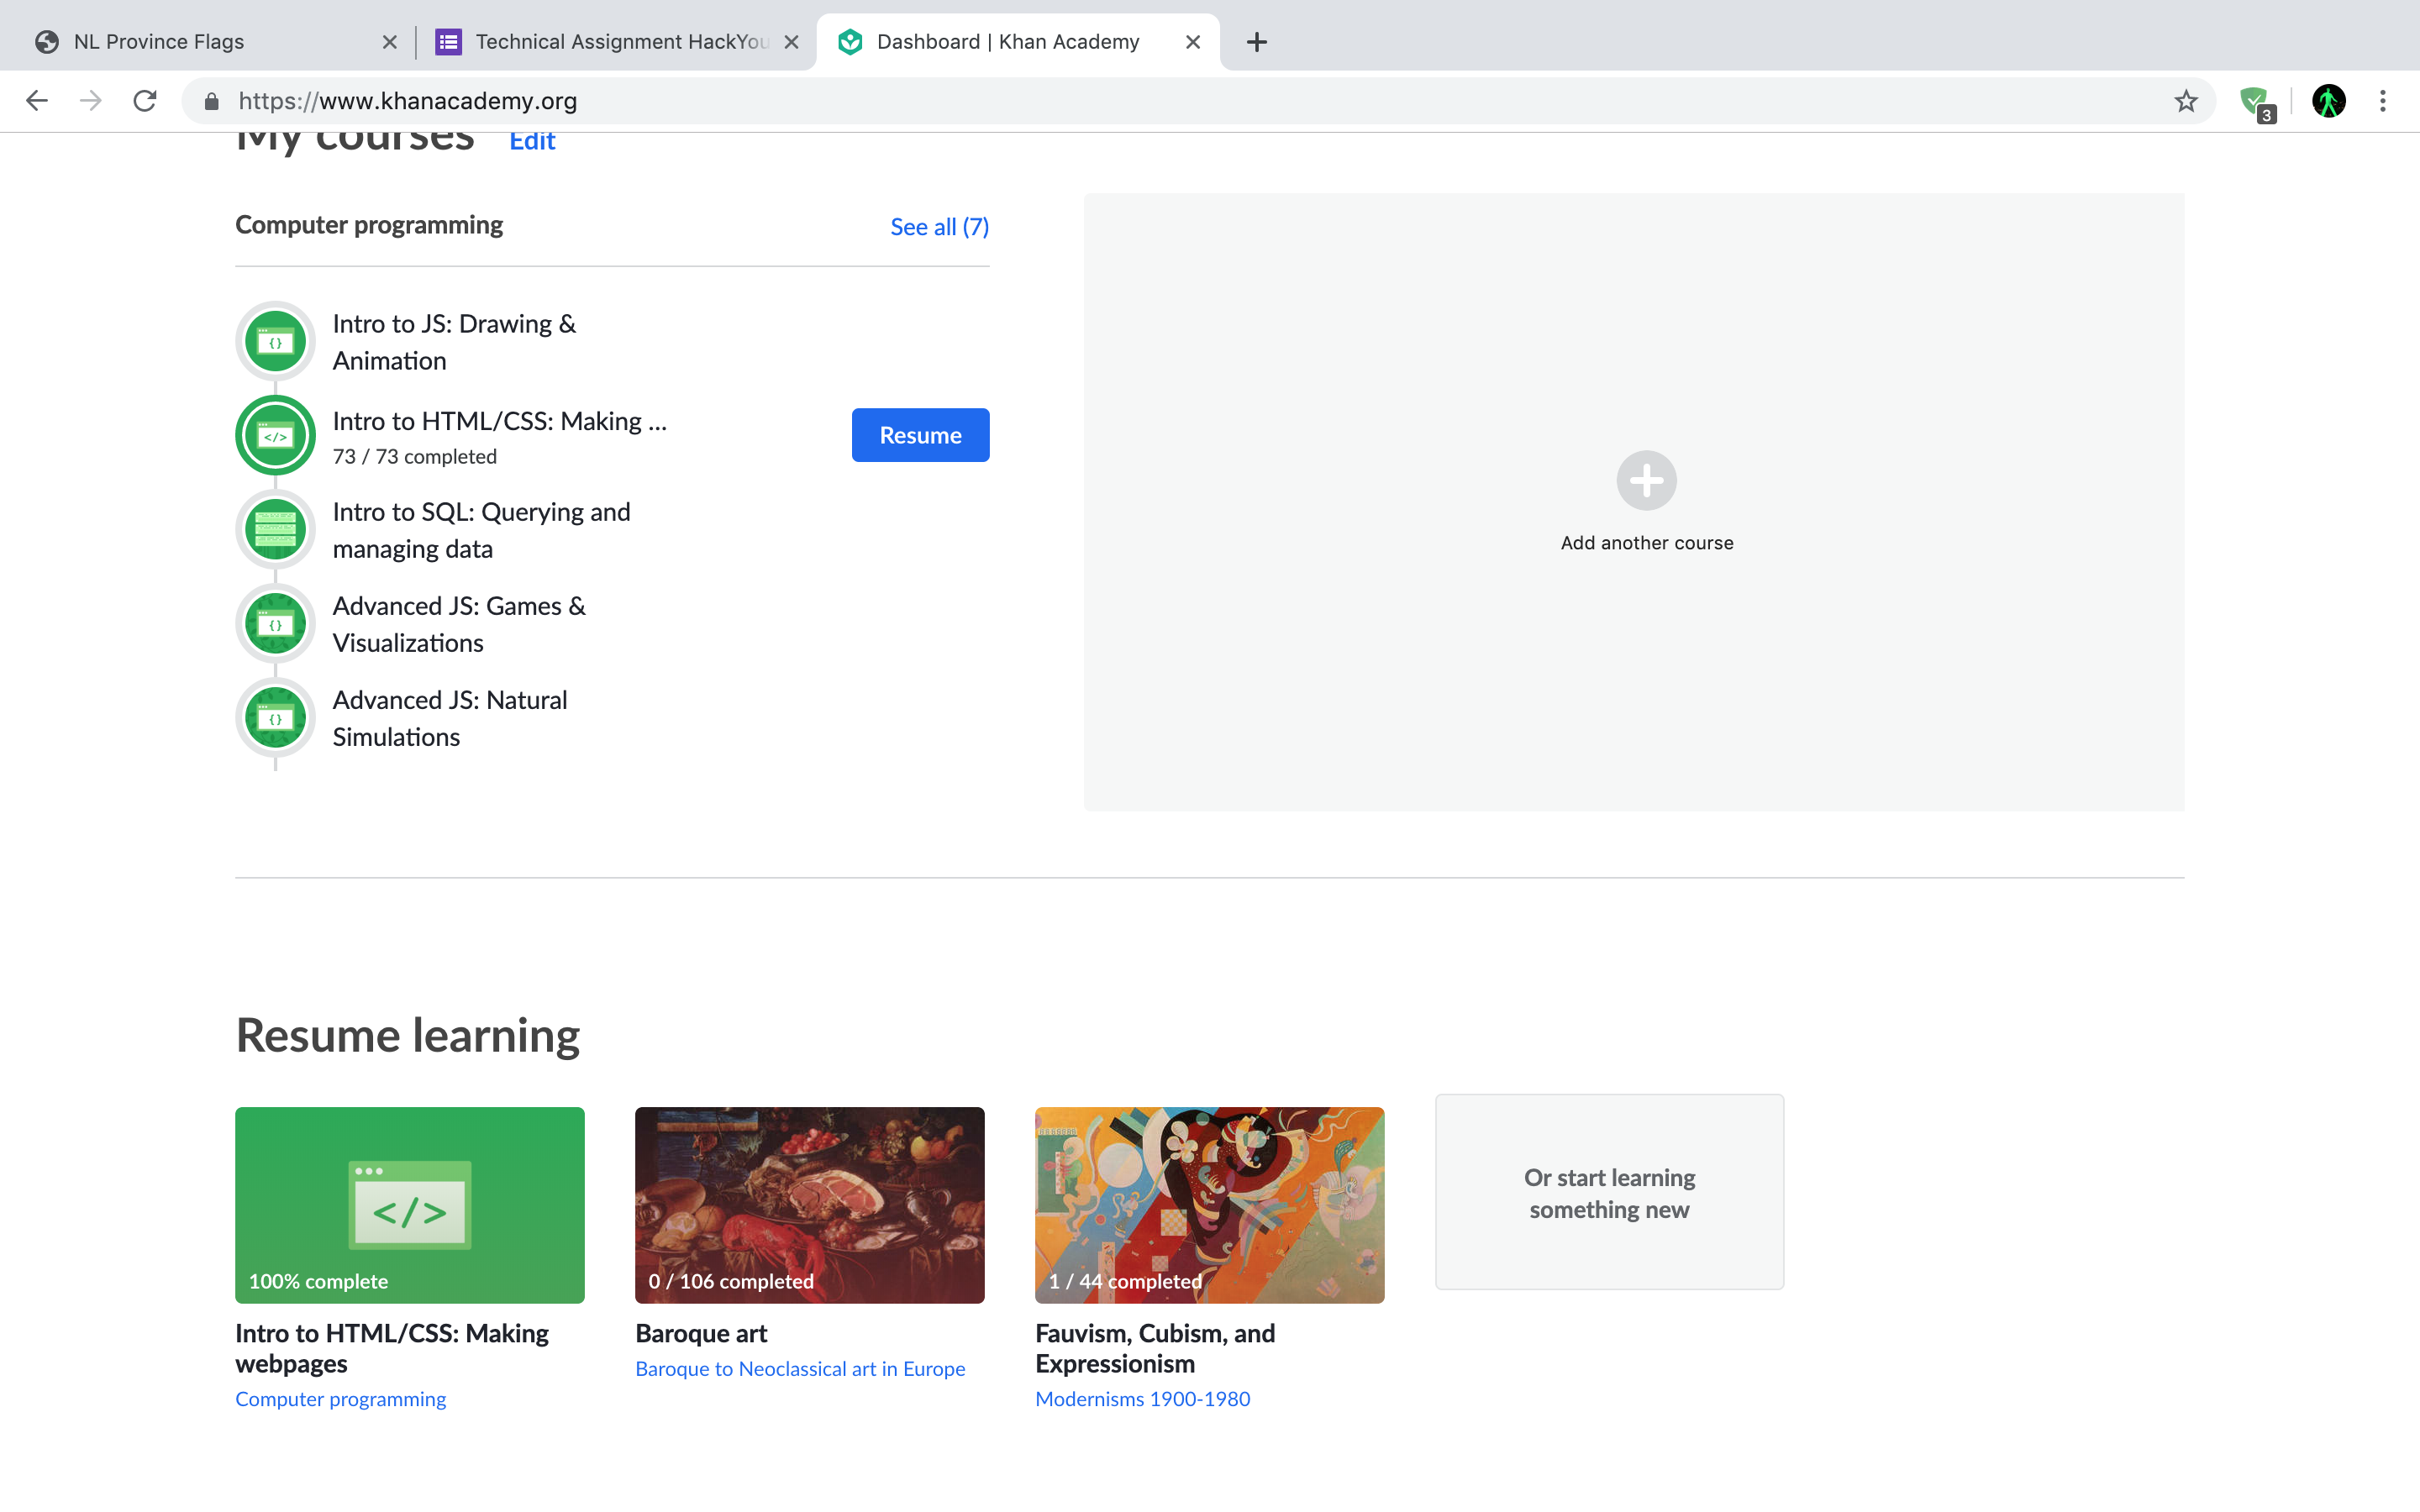Reload the Khan Academy page

[x=145, y=101]
